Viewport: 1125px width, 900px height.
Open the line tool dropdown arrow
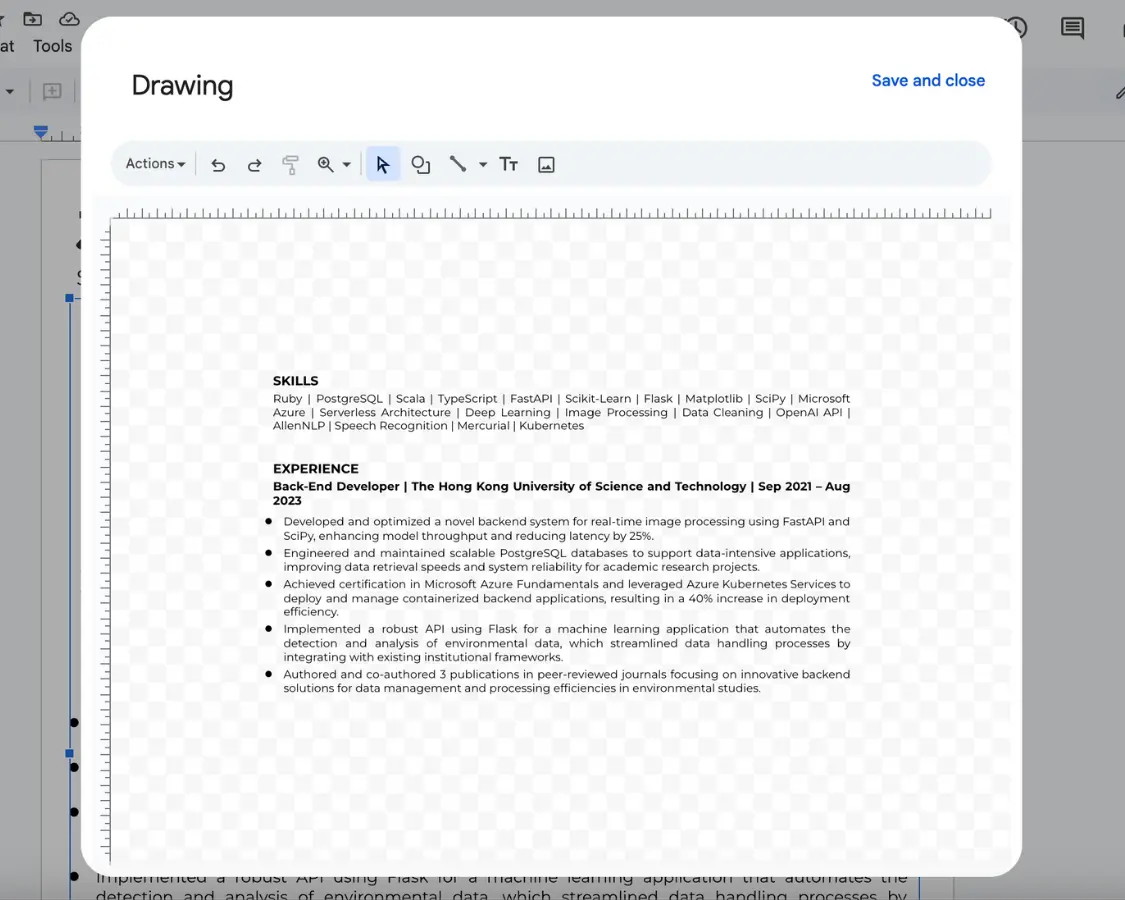481,163
